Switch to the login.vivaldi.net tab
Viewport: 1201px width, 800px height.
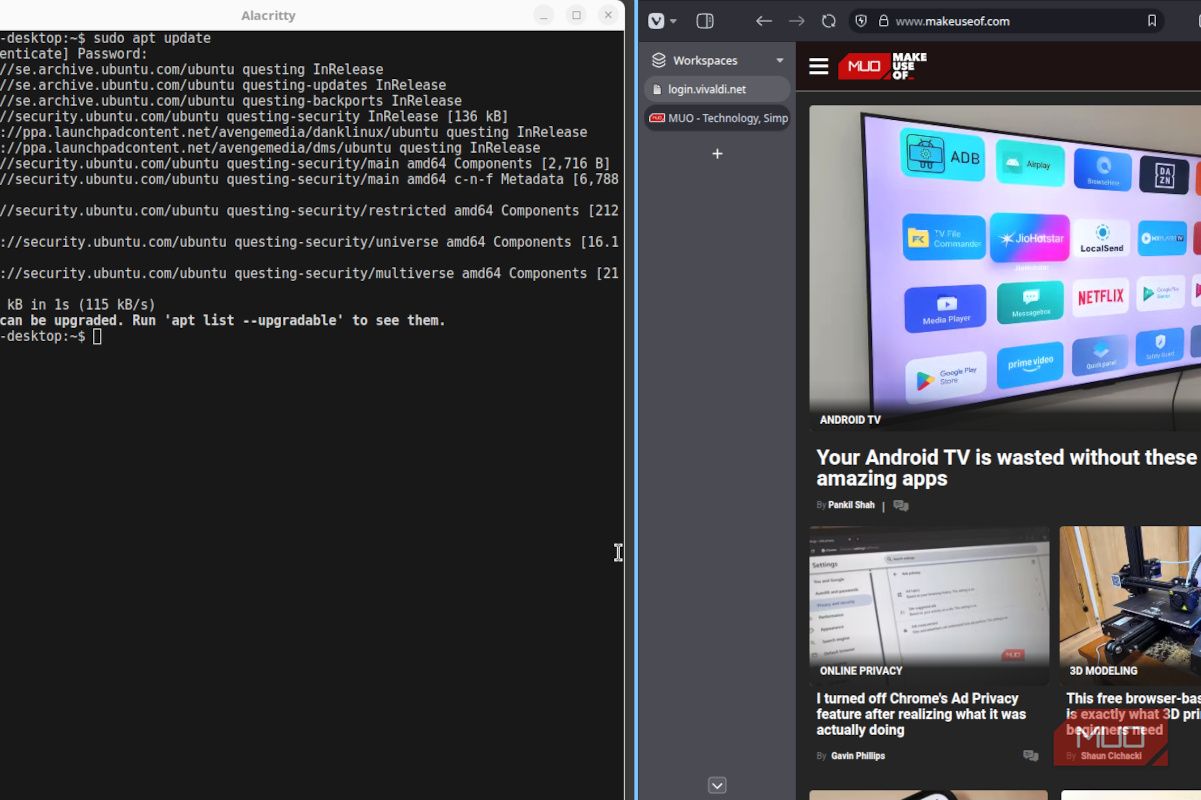pyautogui.click(x=717, y=89)
